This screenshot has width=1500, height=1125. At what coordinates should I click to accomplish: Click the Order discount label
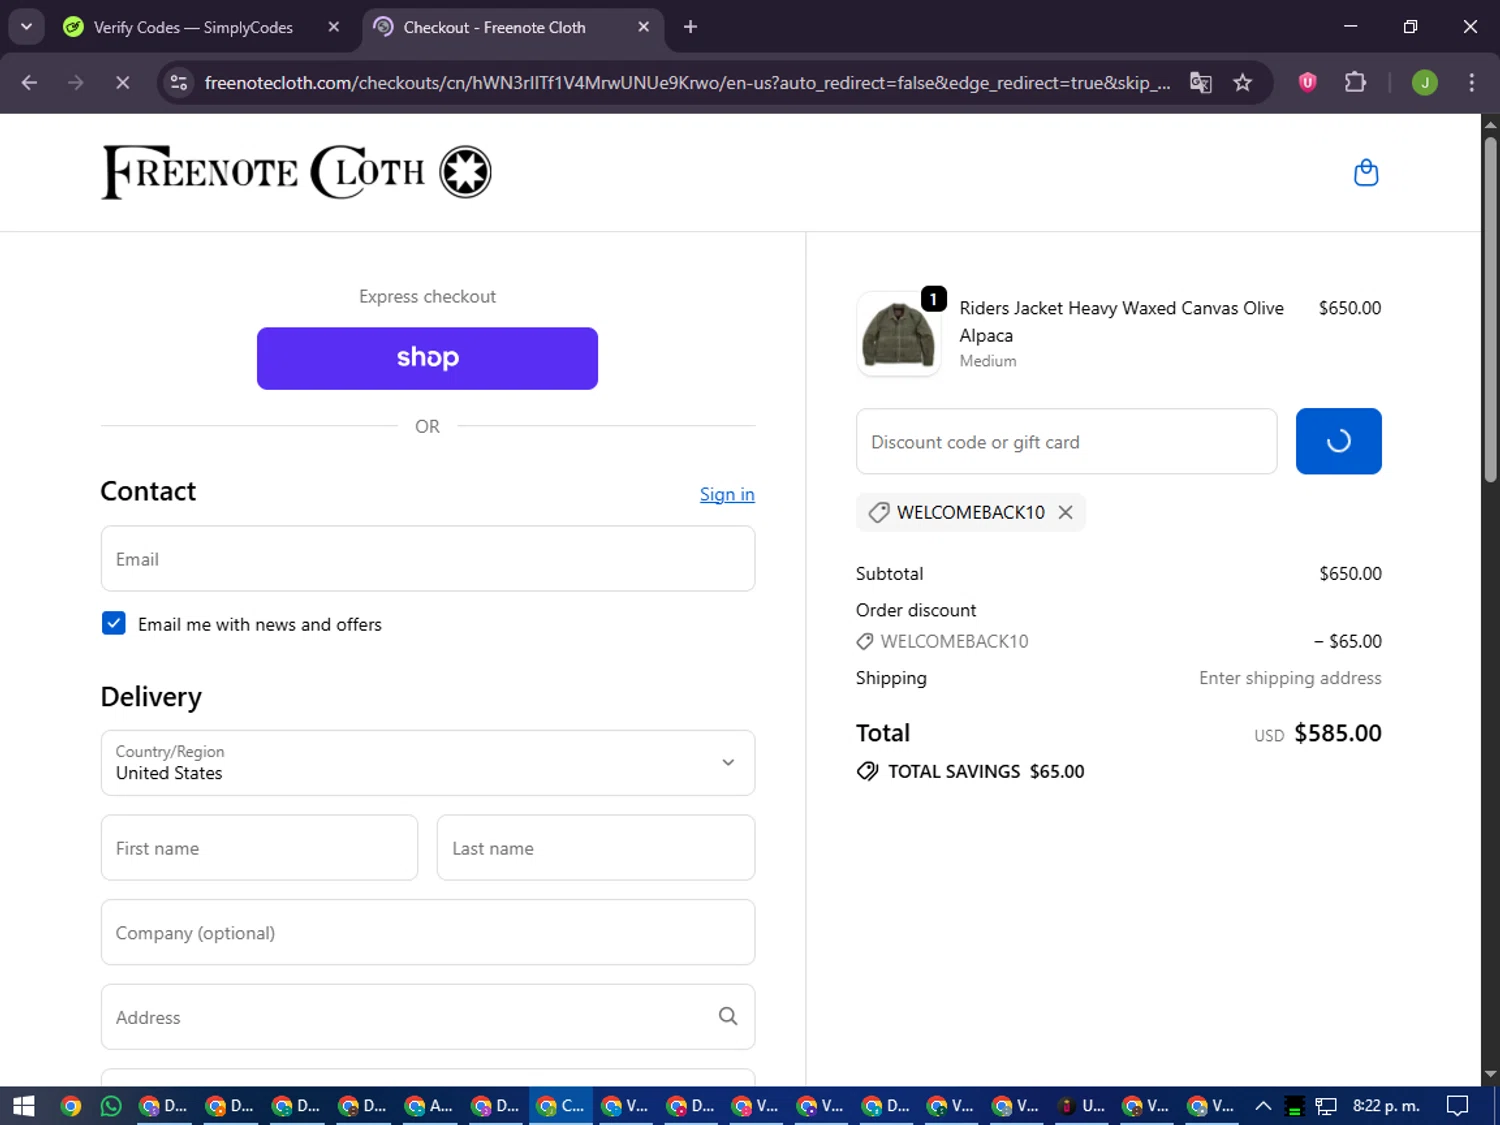916,610
